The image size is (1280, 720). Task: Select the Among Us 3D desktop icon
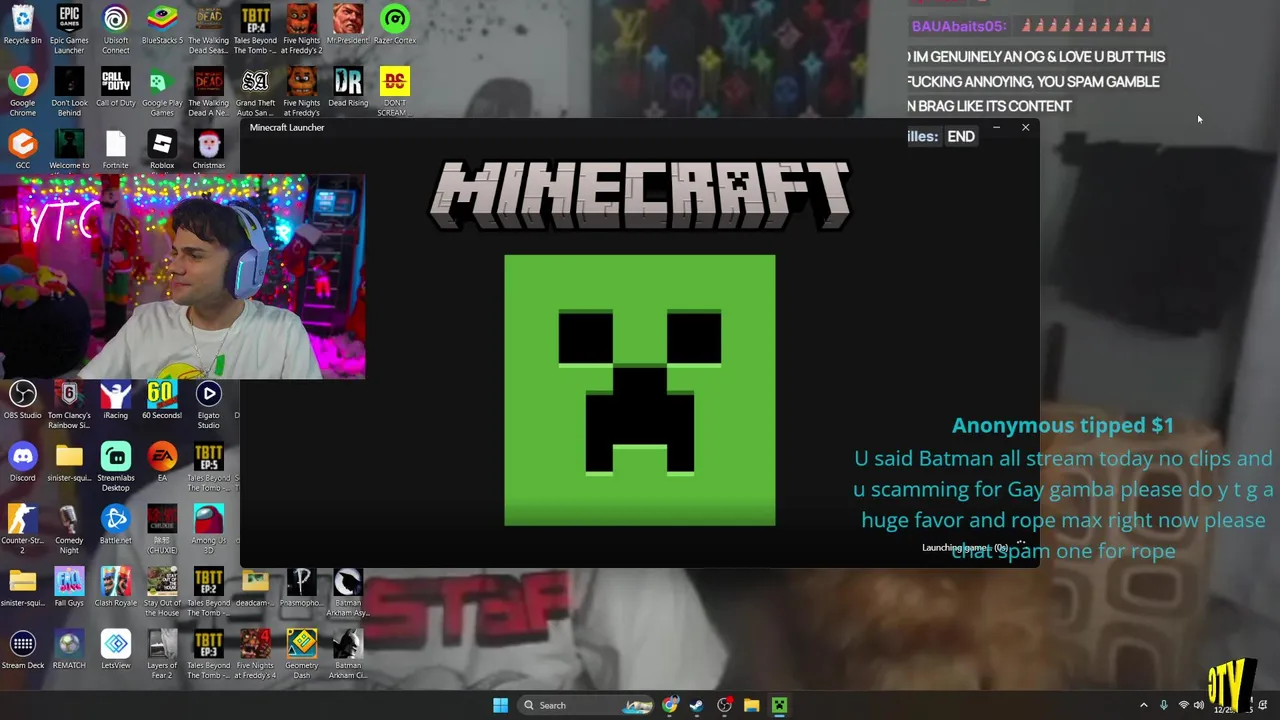tap(208, 530)
